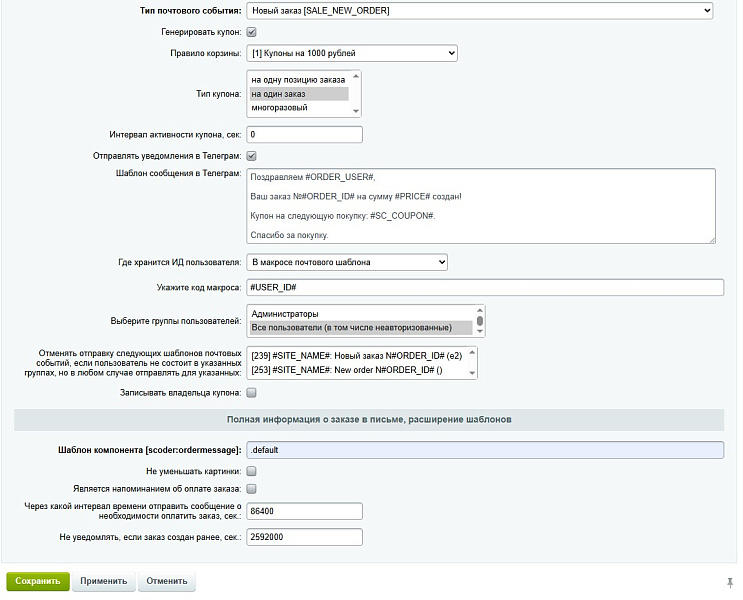The width and height of the screenshot is (743, 600).
Task: Open the Где хранится ИД пользователя dropdown
Action: (x=347, y=262)
